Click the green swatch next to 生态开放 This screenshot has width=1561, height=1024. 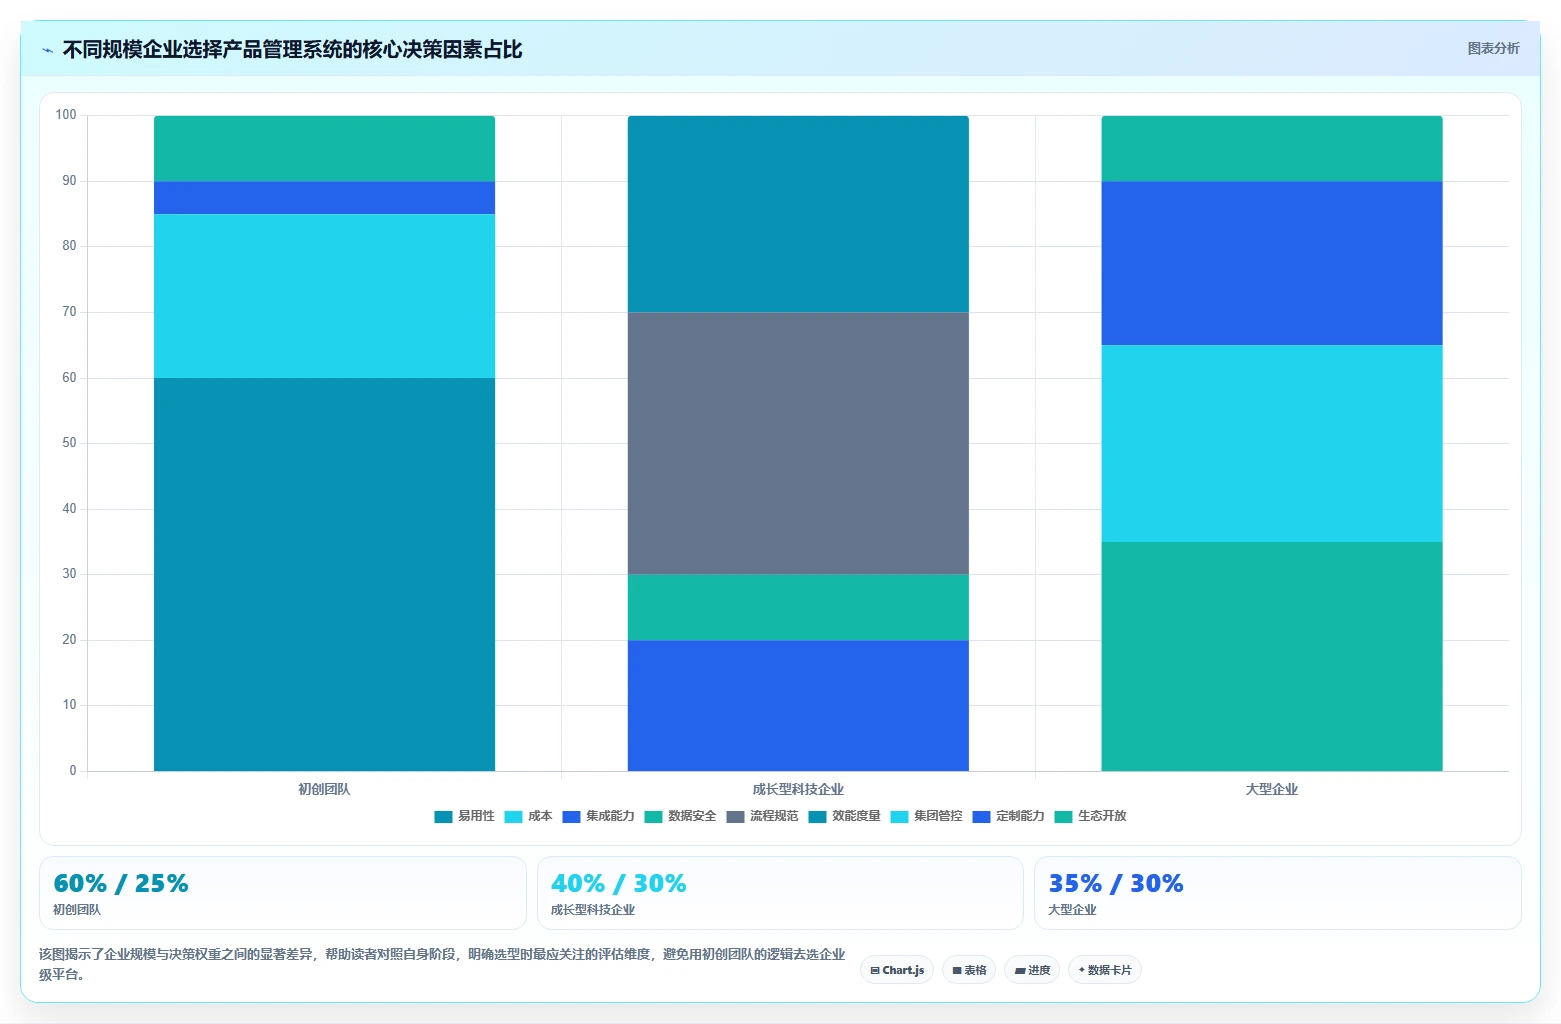click(x=1063, y=817)
